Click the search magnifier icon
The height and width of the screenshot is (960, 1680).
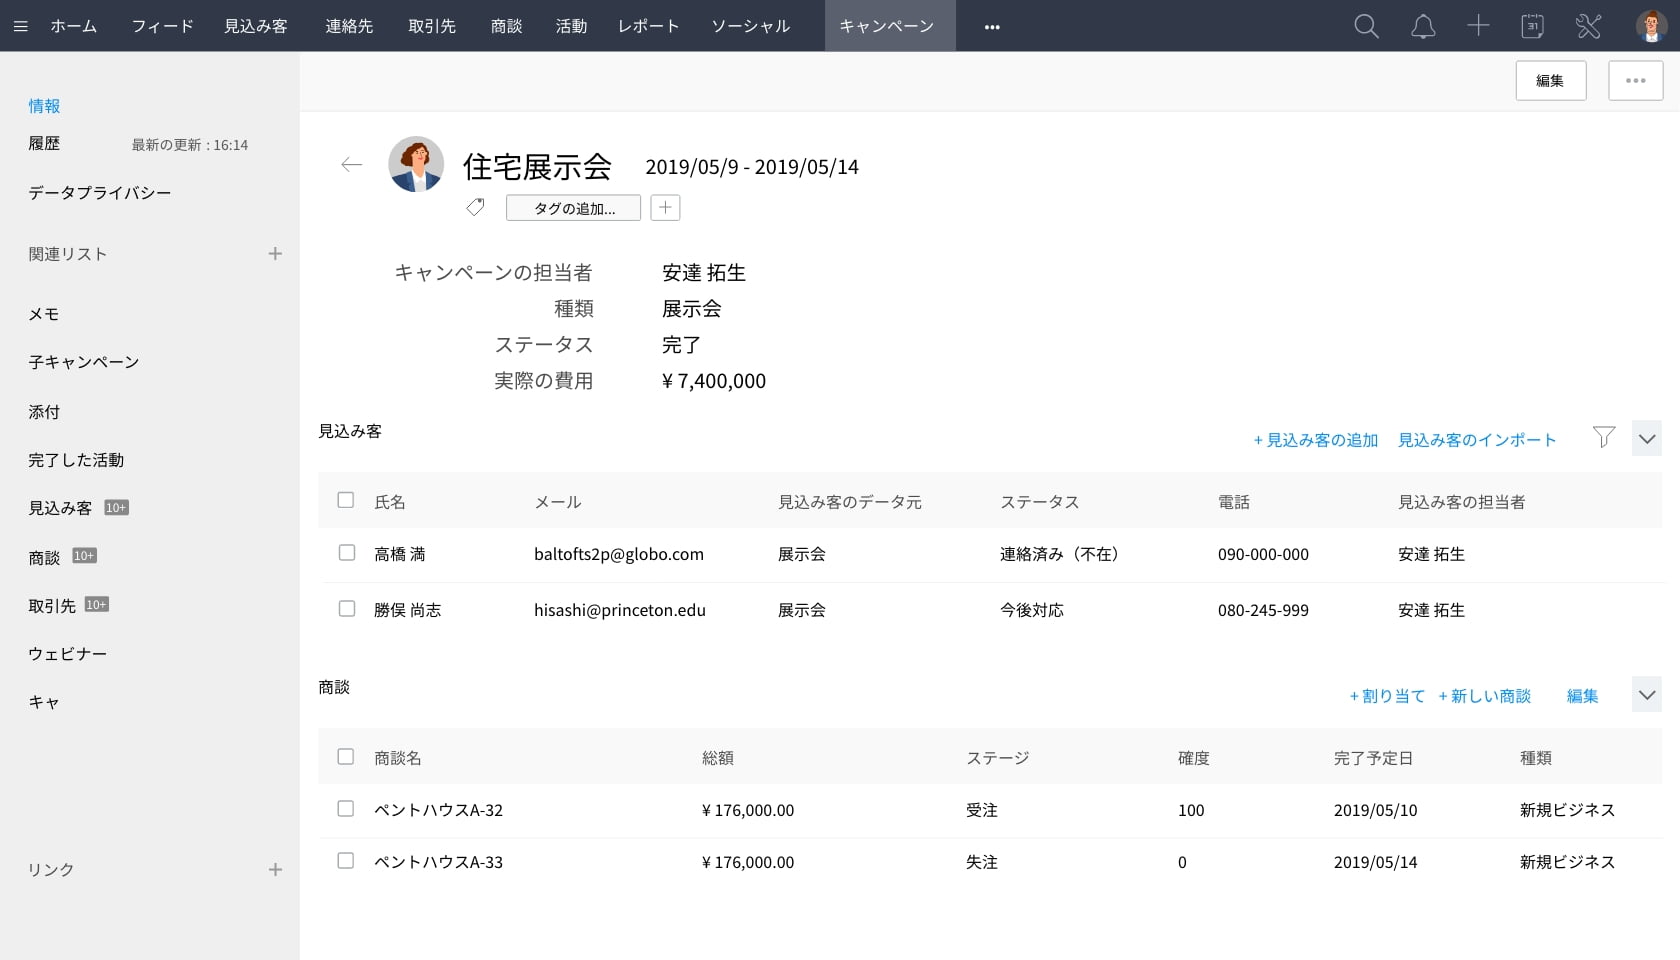1366,27
